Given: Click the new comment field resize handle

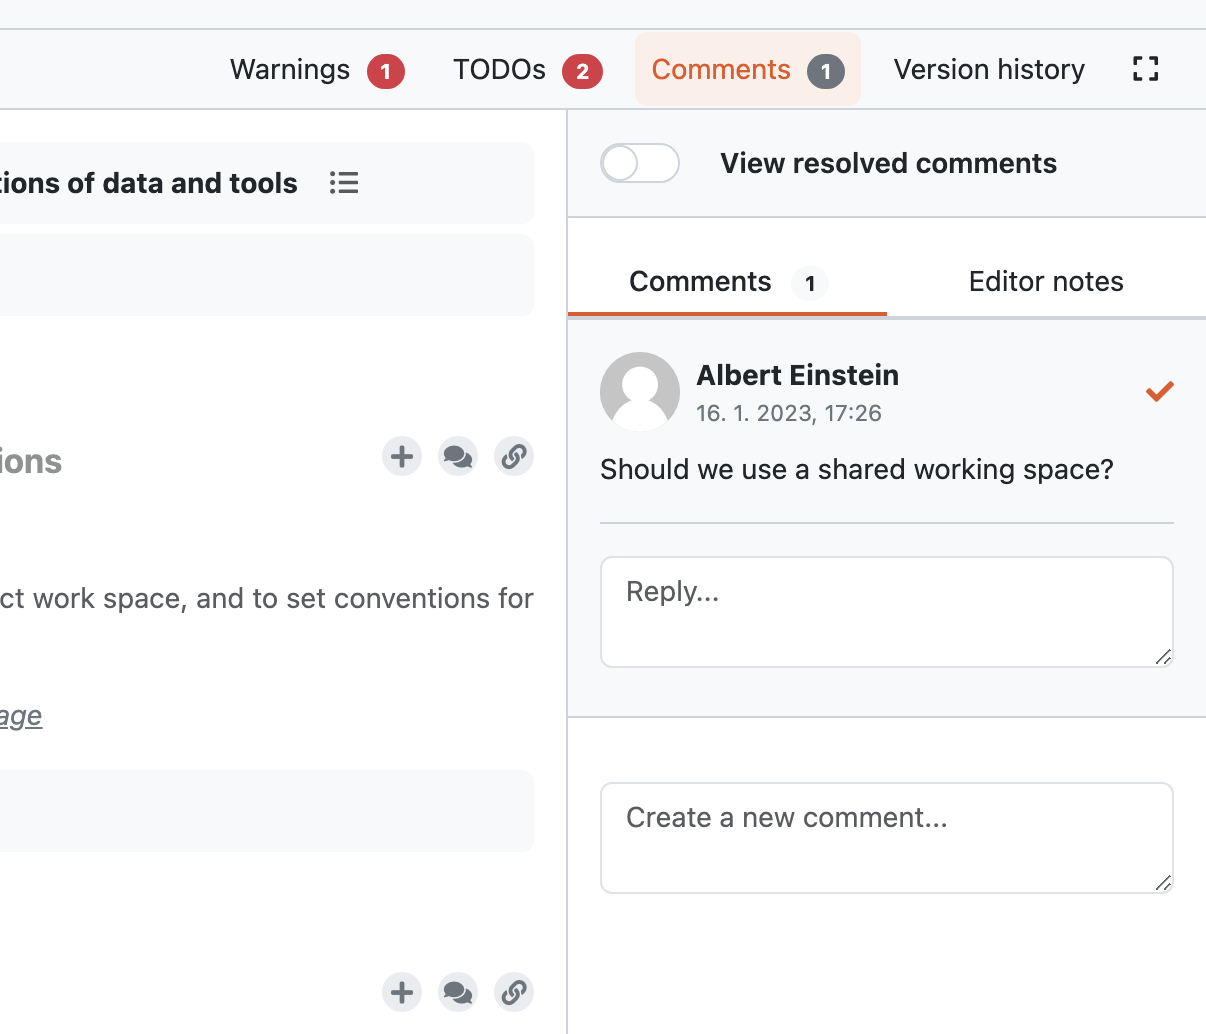Looking at the screenshot, I should click(1163, 883).
